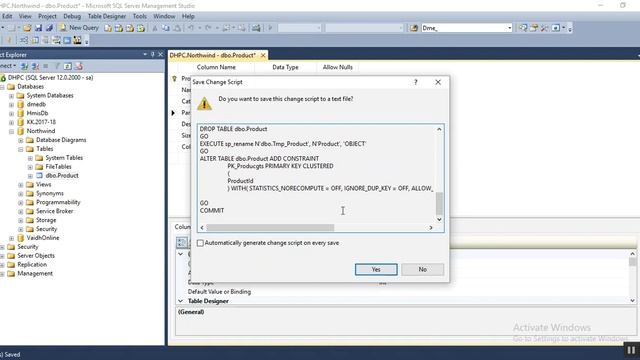Click Refresh icon in Object Explorer toolbar
640x360 pixels.
67,66
